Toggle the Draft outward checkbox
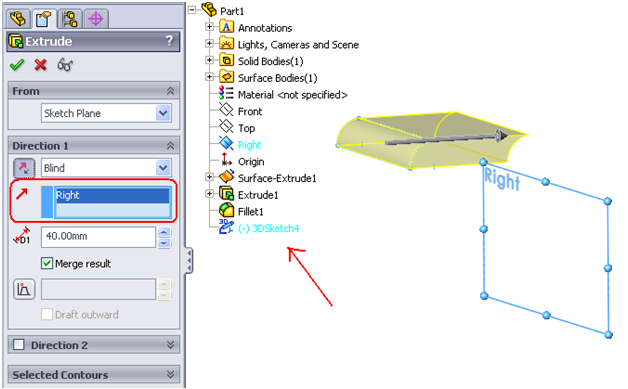 pyautogui.click(x=47, y=314)
